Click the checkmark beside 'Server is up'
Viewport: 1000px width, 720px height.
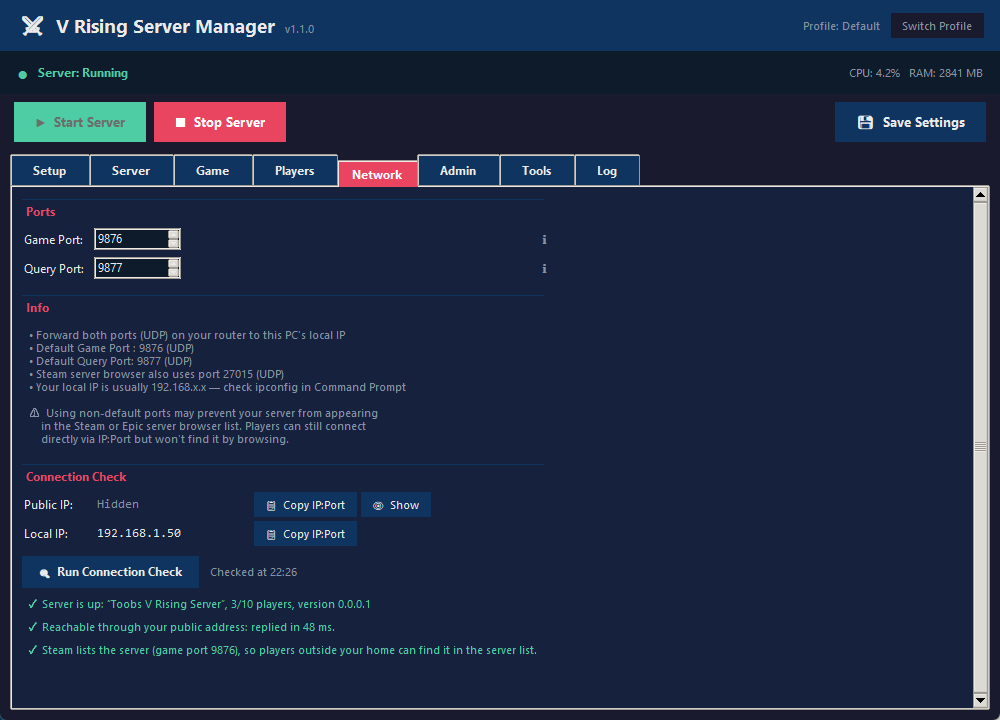pos(33,604)
